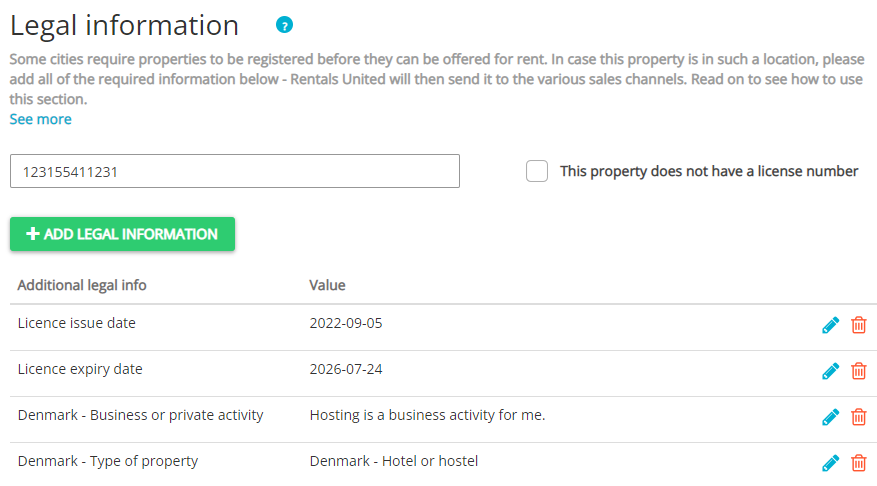Screen dimensions: 877x486
Task: Click the license number input field
Action: (234, 171)
